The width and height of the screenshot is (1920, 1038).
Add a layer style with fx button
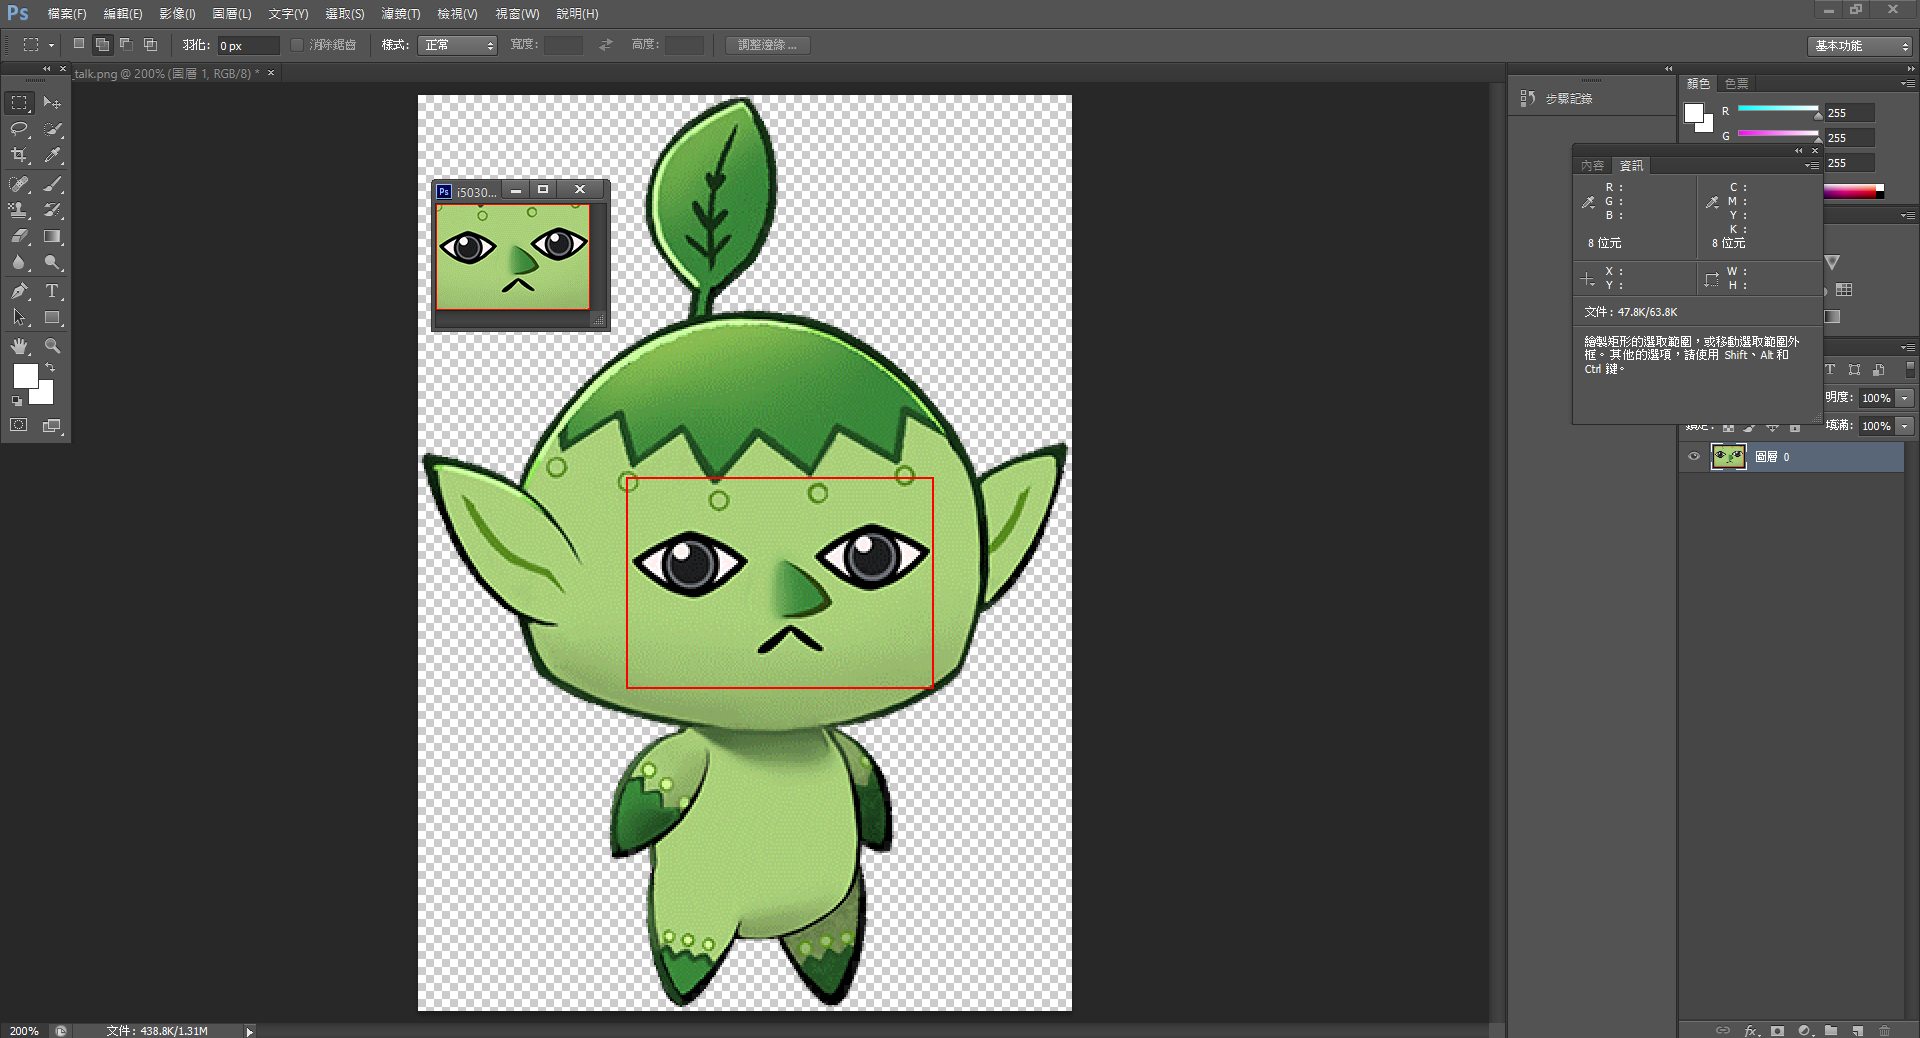(x=1751, y=1030)
